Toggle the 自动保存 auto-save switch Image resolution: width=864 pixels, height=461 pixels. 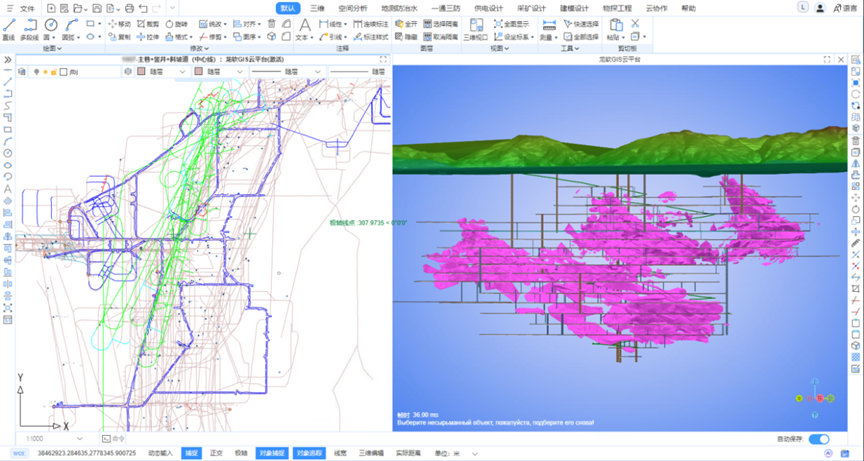click(818, 439)
